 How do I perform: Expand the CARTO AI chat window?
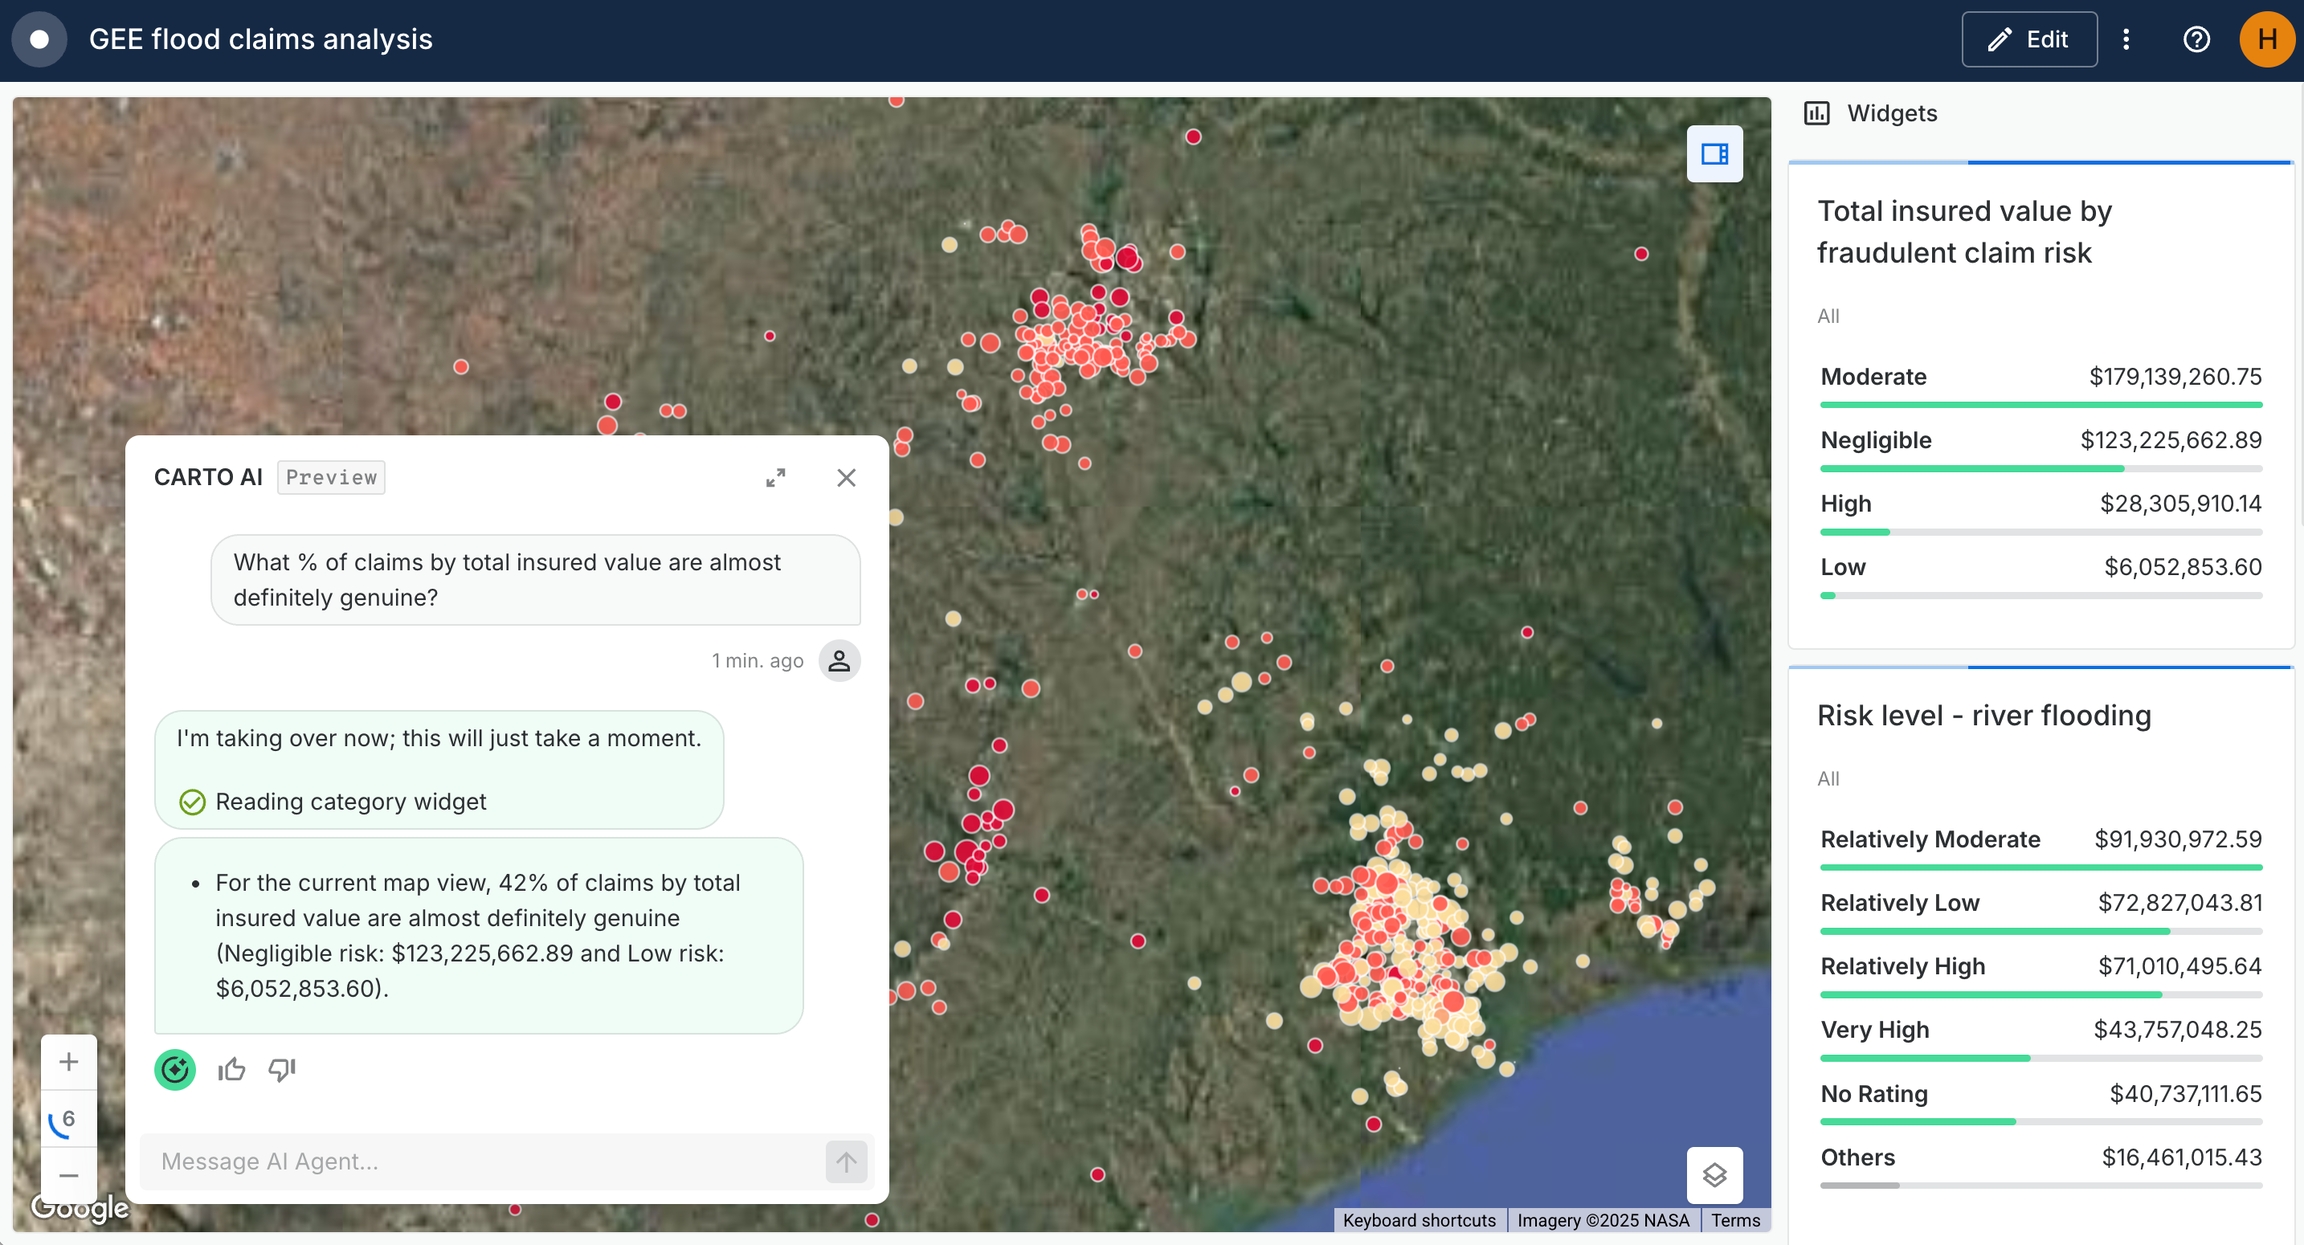point(776,477)
